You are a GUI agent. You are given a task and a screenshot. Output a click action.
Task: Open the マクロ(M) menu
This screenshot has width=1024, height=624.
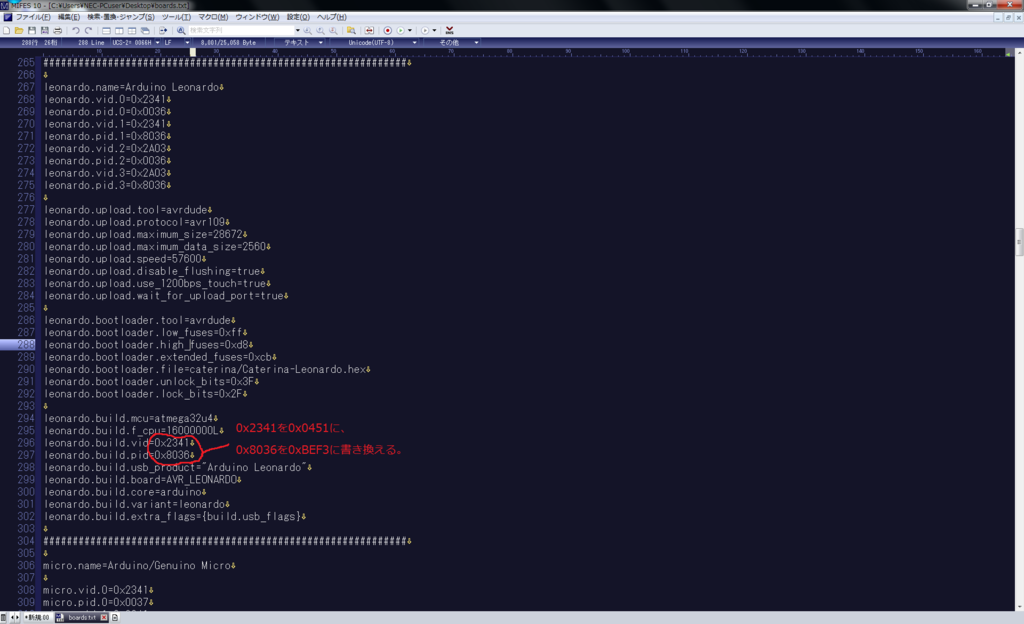(x=213, y=17)
